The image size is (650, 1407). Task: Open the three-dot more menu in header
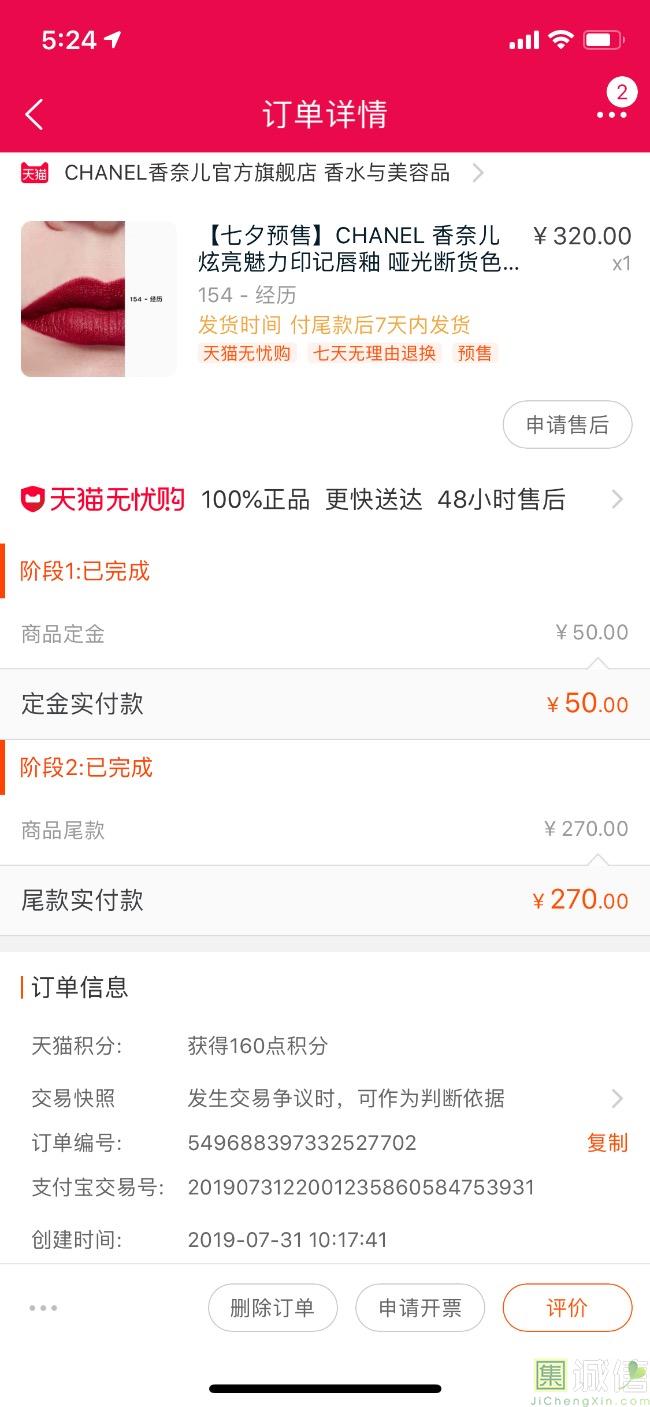pos(611,115)
